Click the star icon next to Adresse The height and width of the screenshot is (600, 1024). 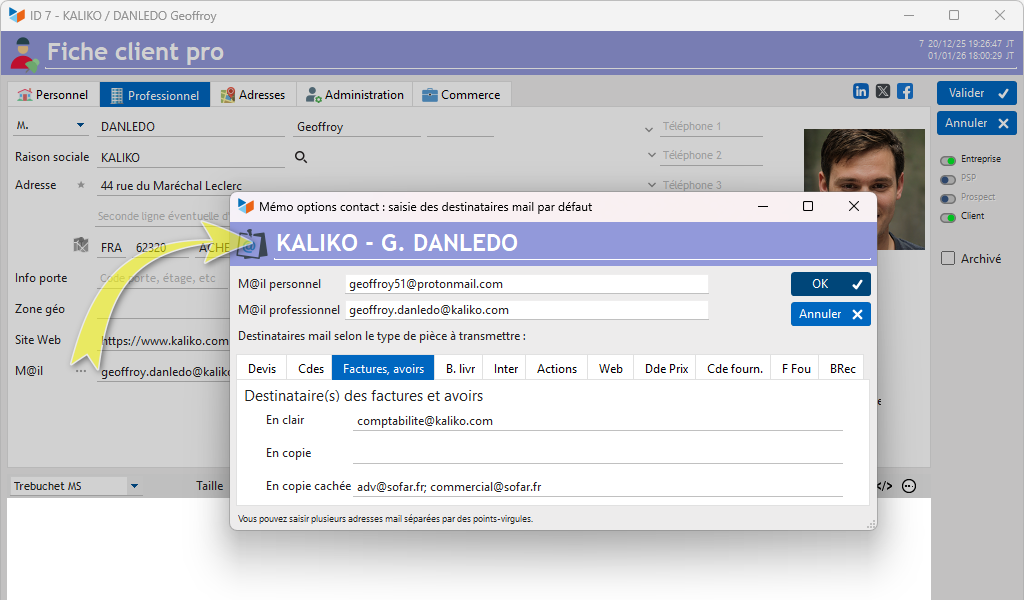pos(81,185)
